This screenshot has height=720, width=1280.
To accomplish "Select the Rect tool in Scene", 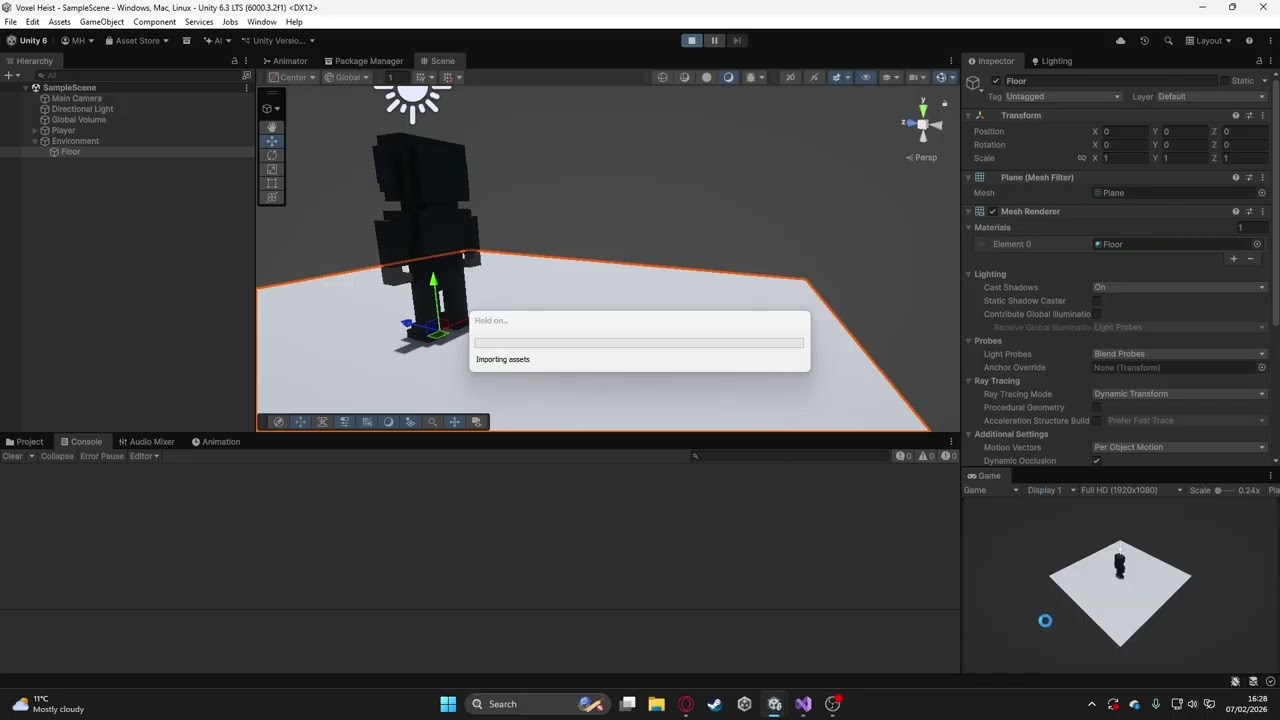I will coord(271,184).
